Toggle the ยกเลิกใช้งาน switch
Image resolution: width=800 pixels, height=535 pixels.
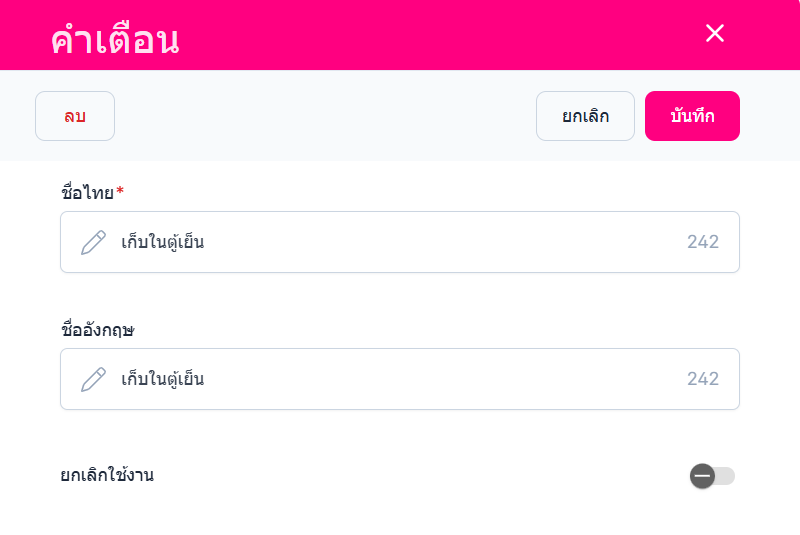tap(712, 476)
